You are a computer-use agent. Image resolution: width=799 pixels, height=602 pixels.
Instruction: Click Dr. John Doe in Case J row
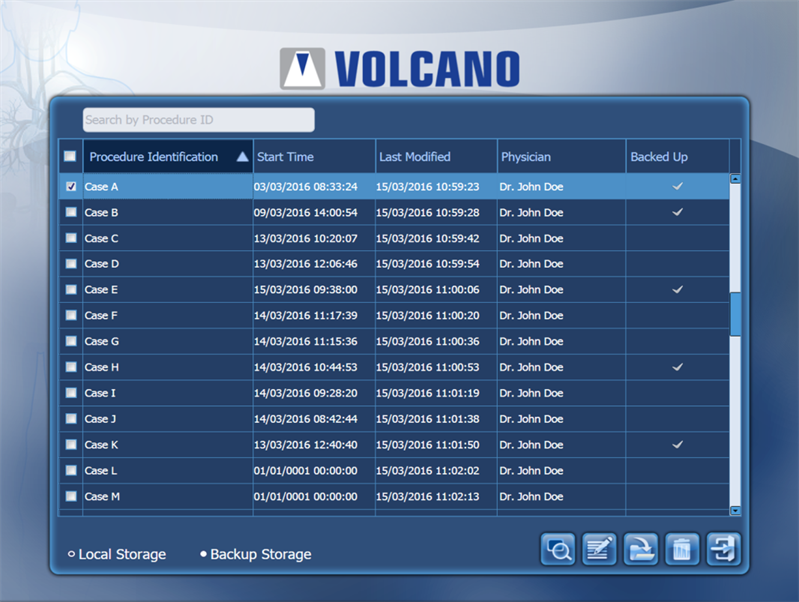(531, 419)
